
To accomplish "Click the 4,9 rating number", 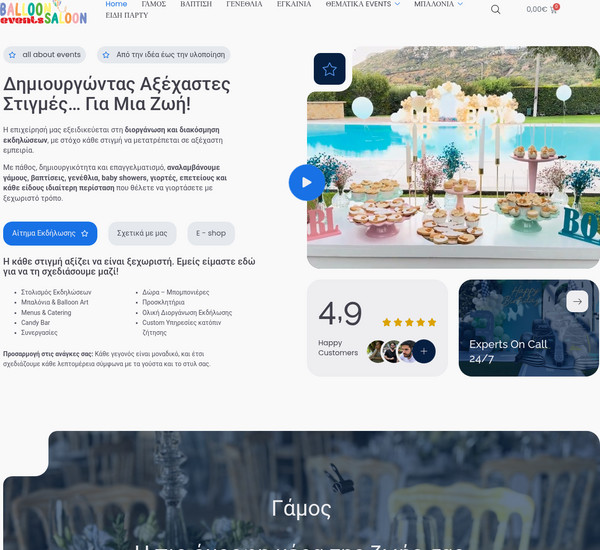I will 340,314.
